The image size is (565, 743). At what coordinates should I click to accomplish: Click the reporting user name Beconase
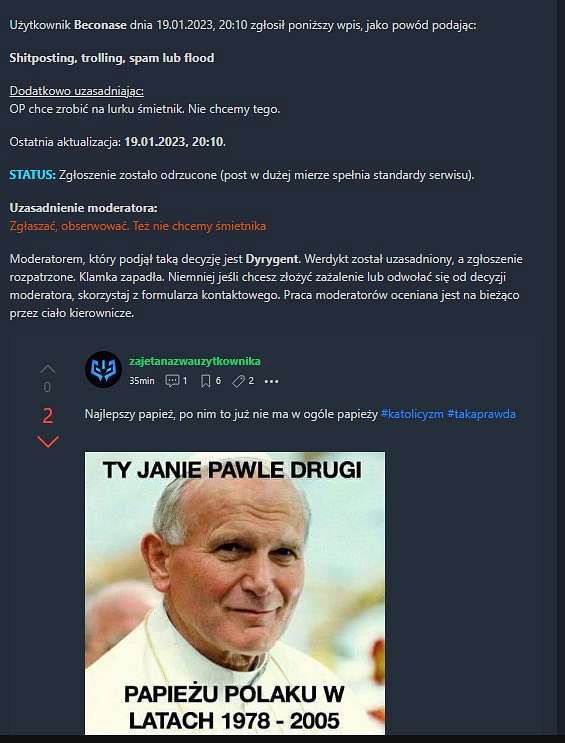pos(100,25)
